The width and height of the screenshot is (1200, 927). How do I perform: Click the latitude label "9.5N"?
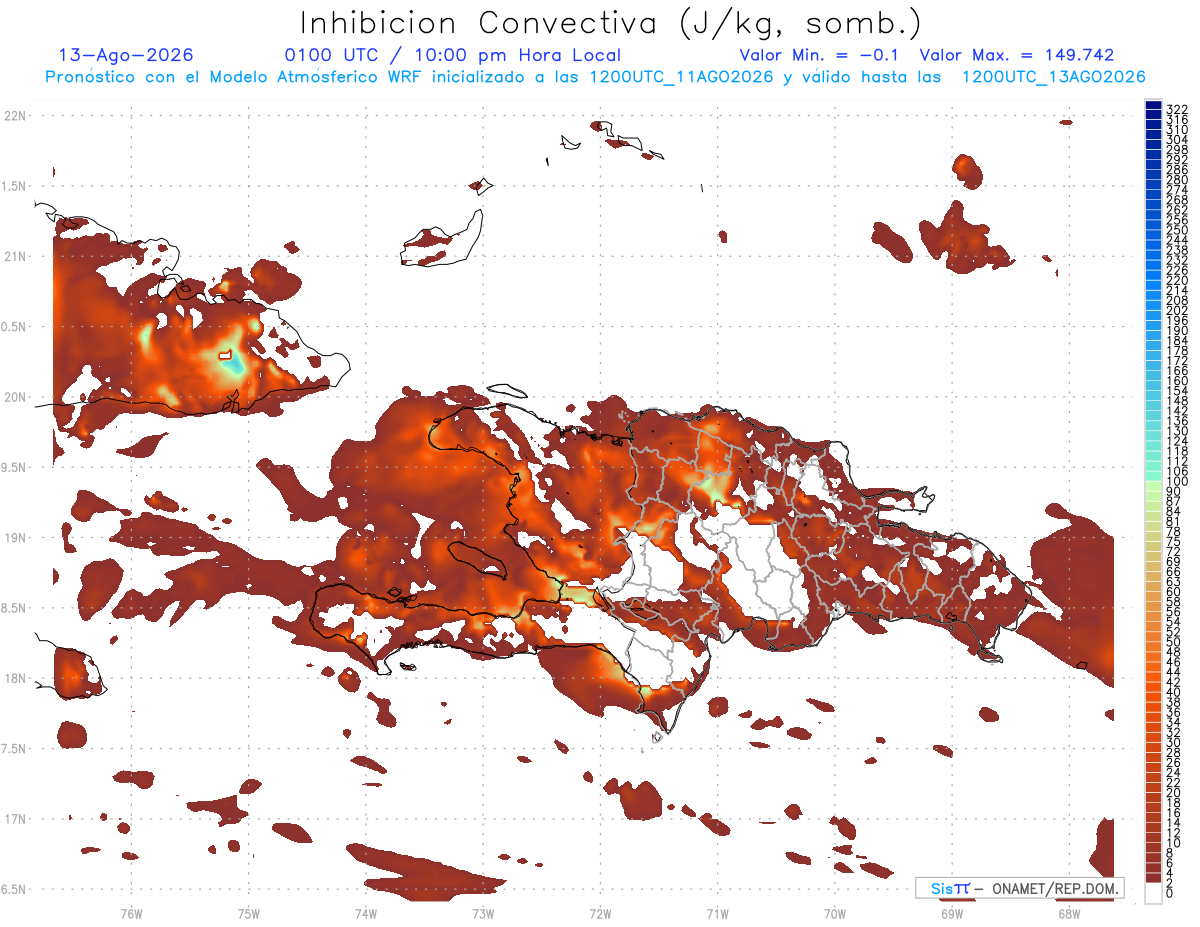14,467
